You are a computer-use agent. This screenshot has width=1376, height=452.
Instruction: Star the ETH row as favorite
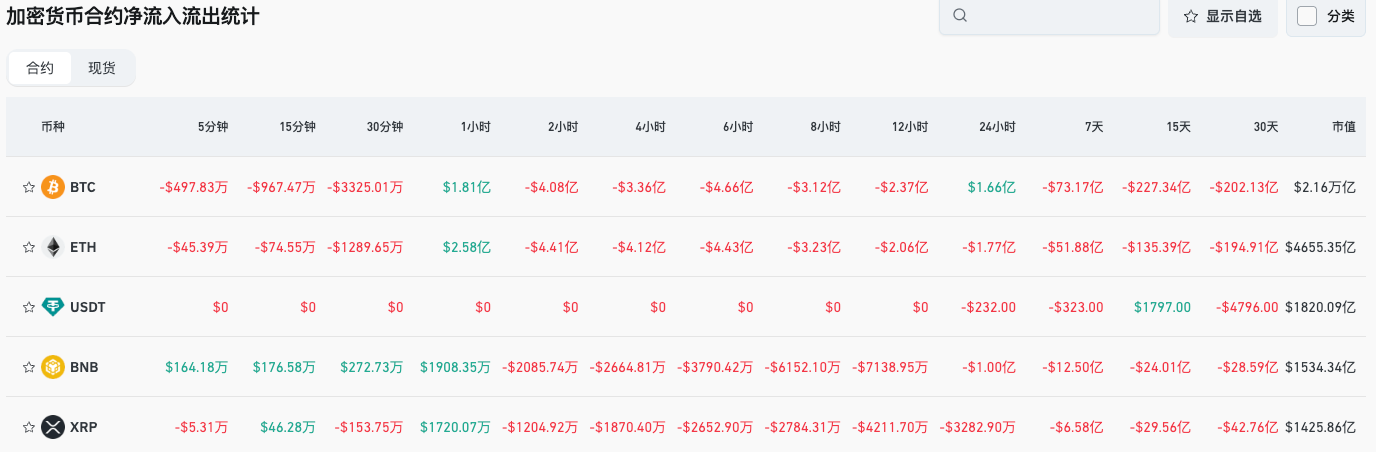pyautogui.click(x=29, y=247)
